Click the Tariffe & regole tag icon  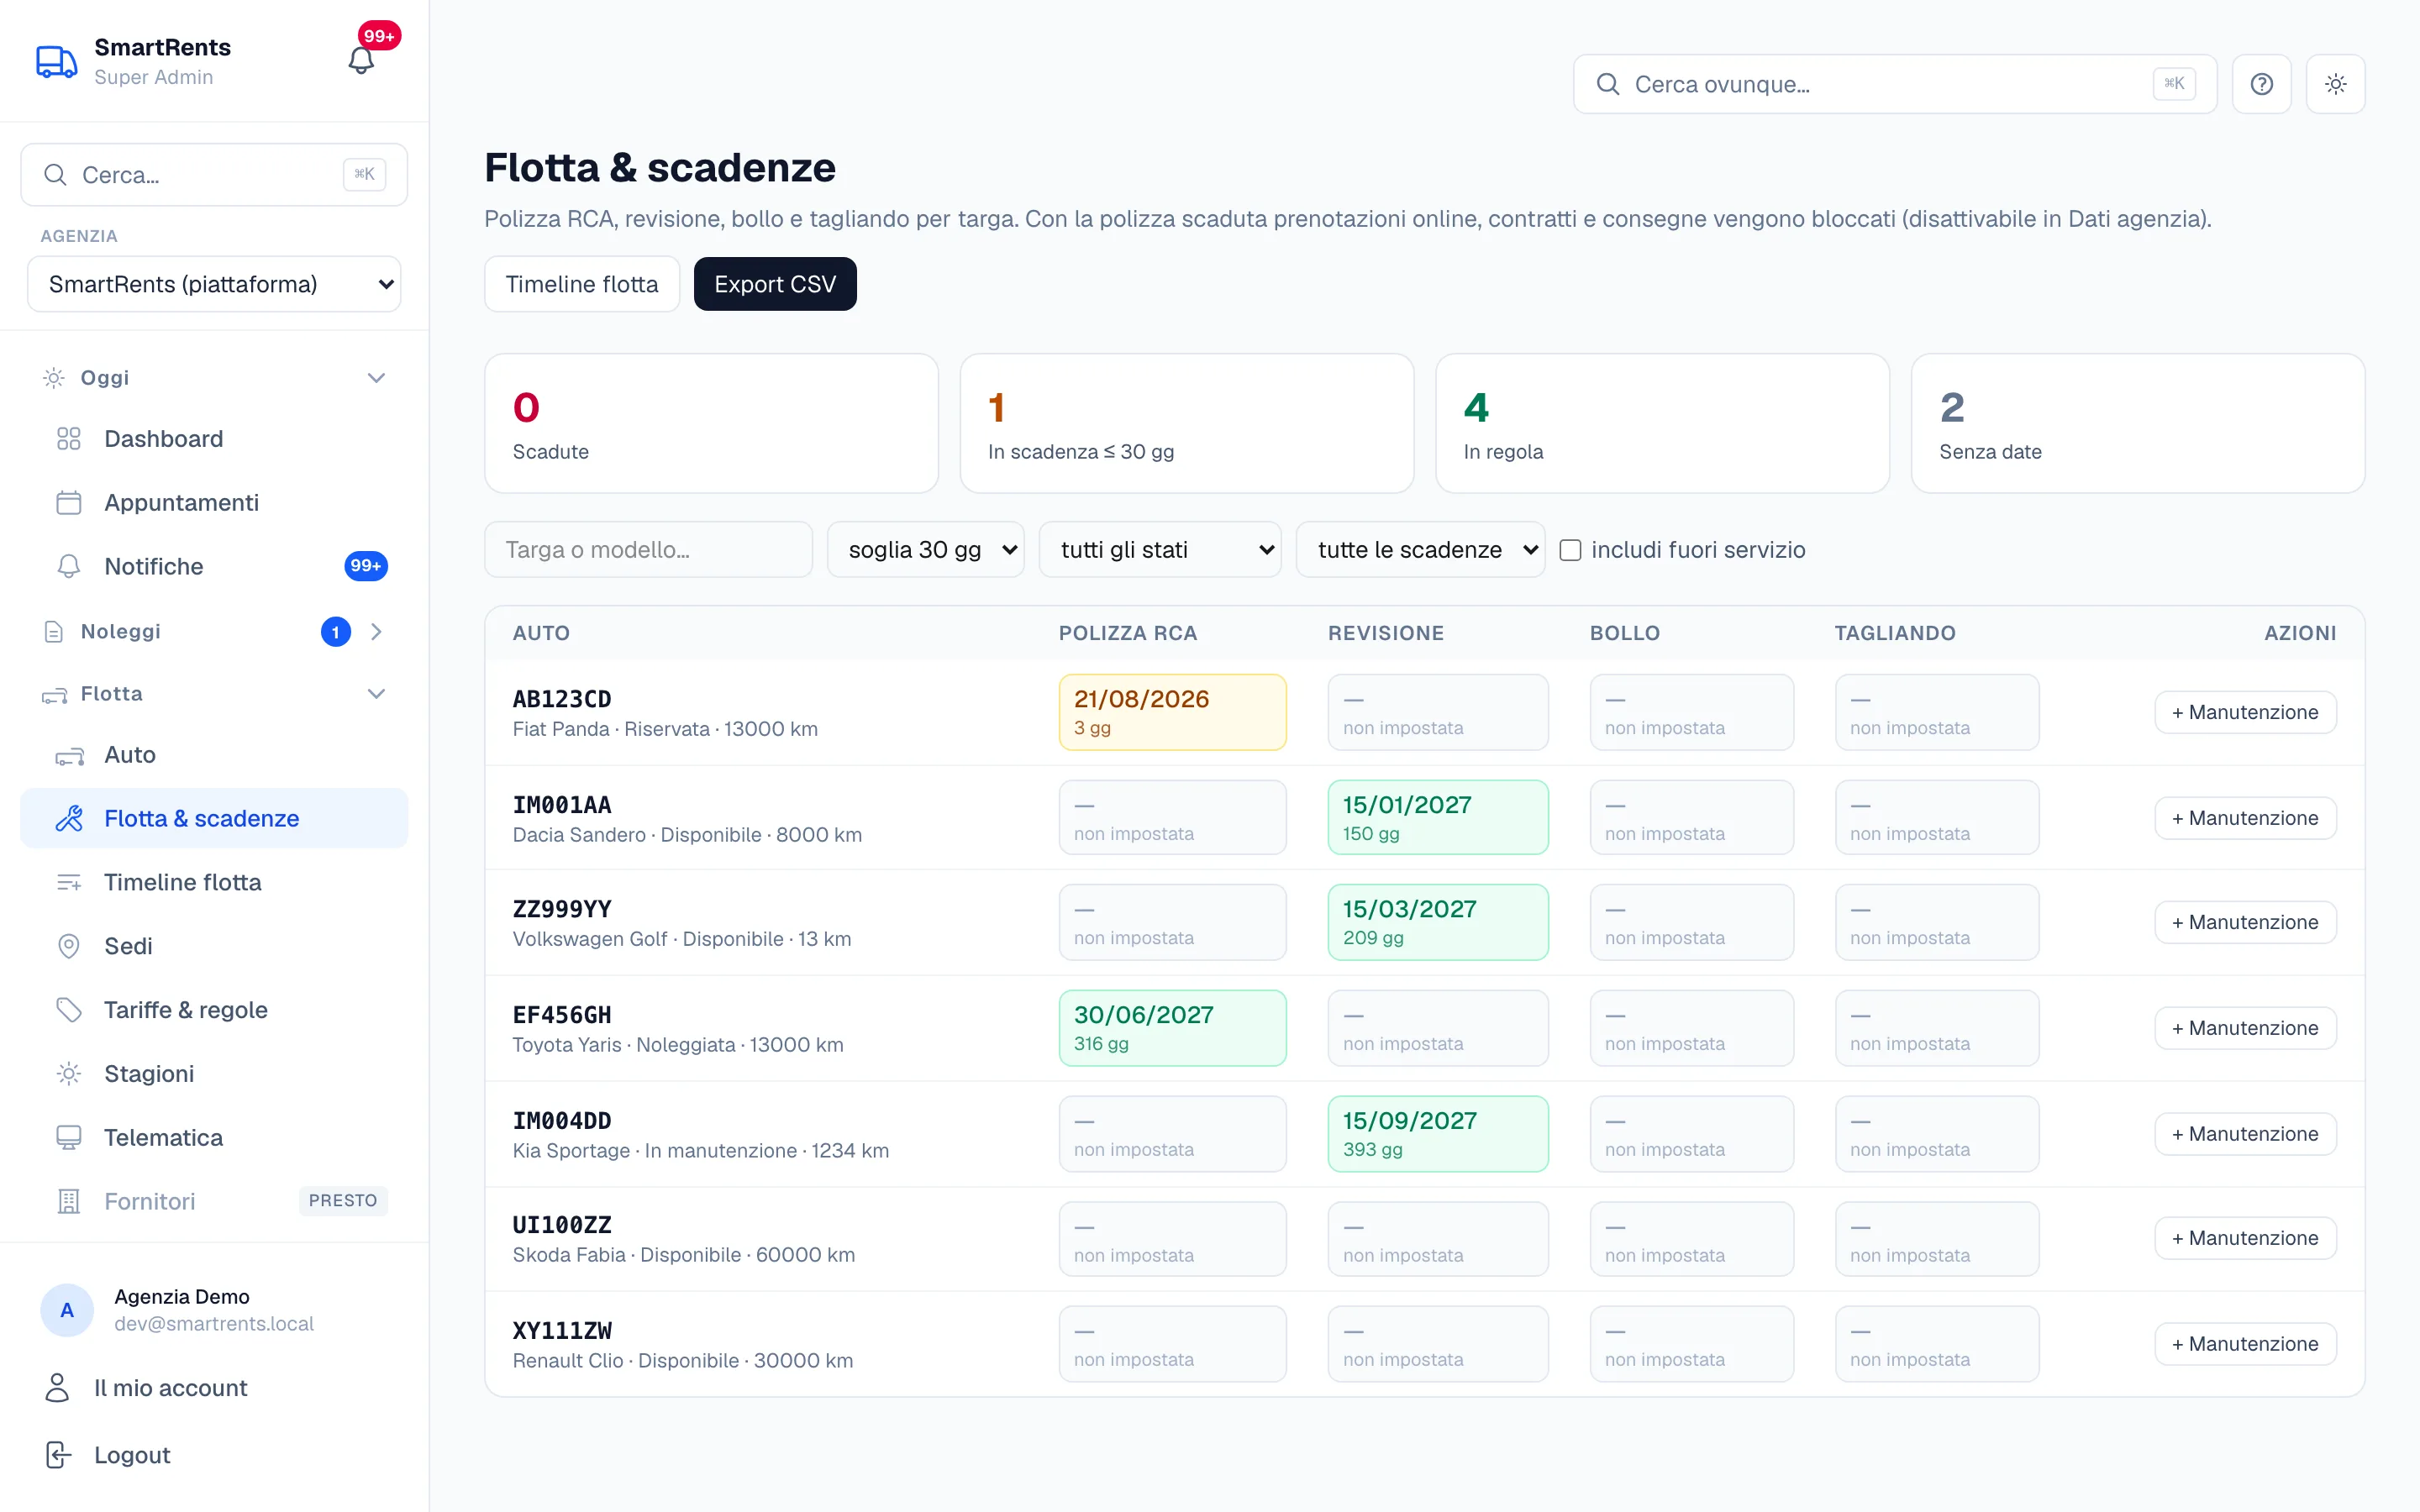click(69, 1010)
